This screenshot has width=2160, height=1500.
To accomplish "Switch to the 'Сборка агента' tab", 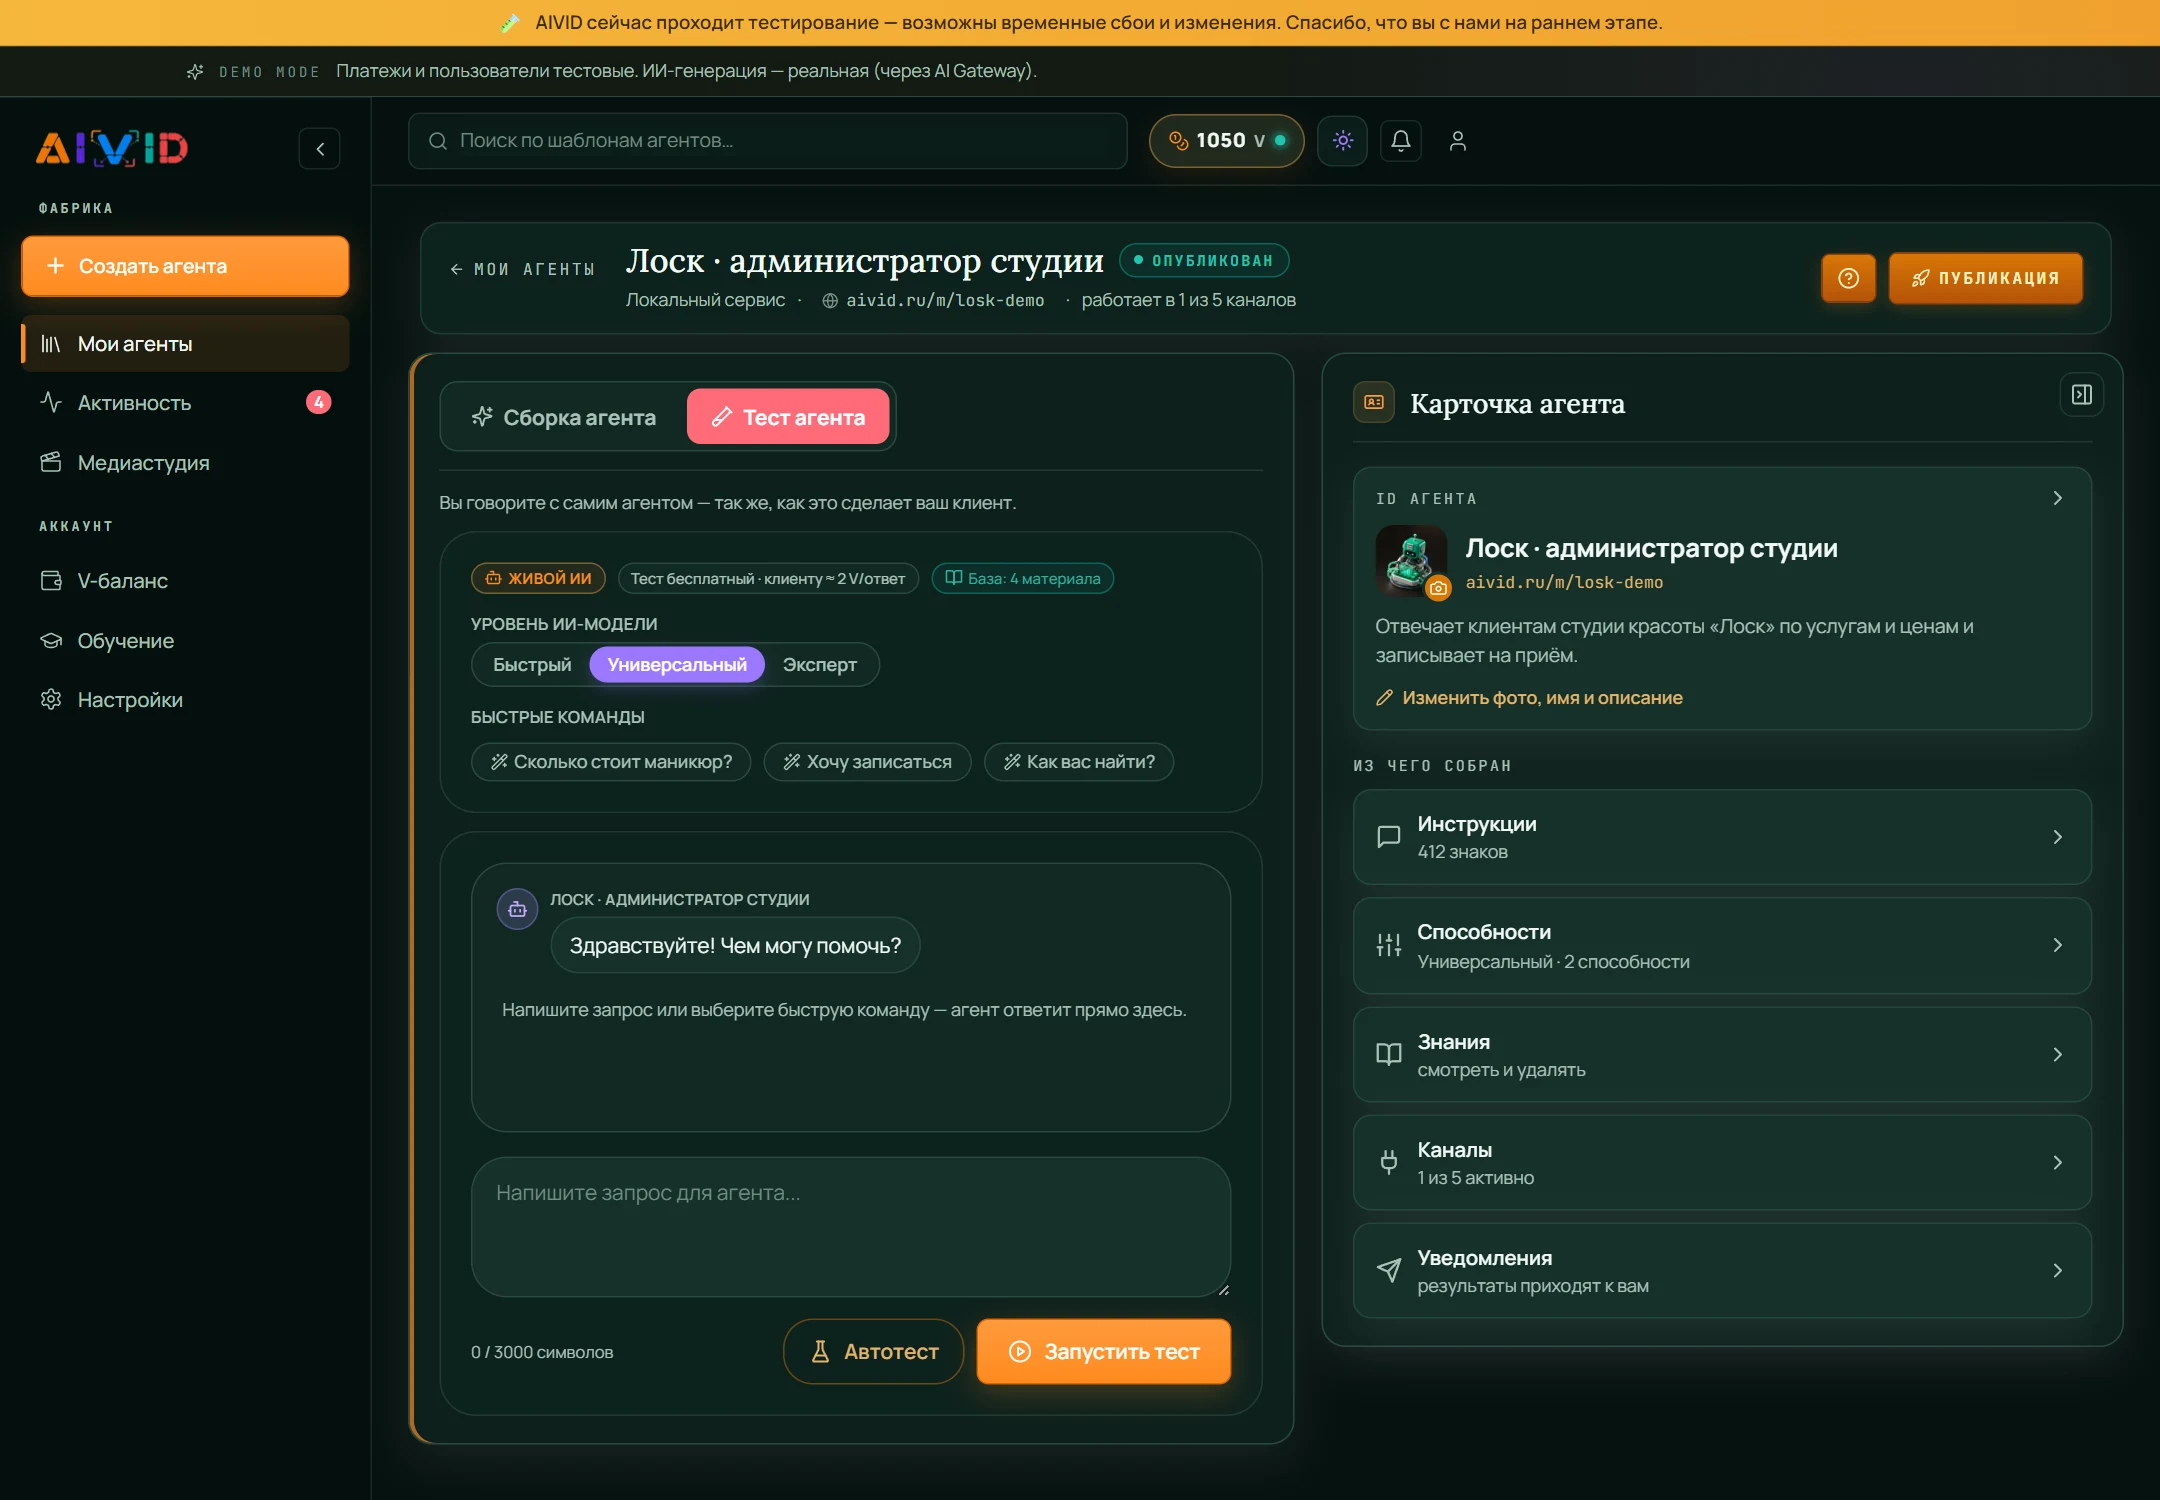I will tap(564, 417).
